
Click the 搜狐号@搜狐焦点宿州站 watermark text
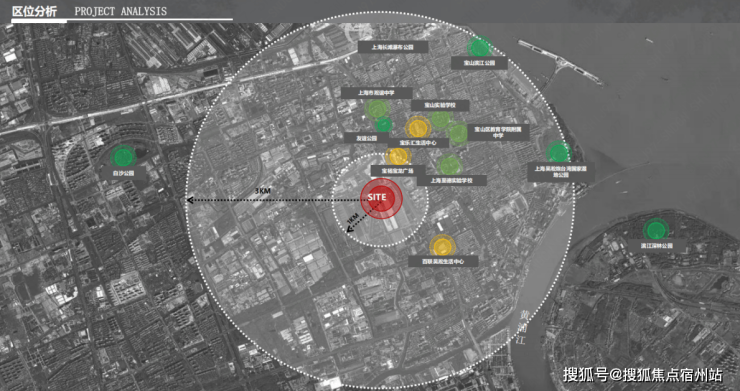(x=642, y=375)
